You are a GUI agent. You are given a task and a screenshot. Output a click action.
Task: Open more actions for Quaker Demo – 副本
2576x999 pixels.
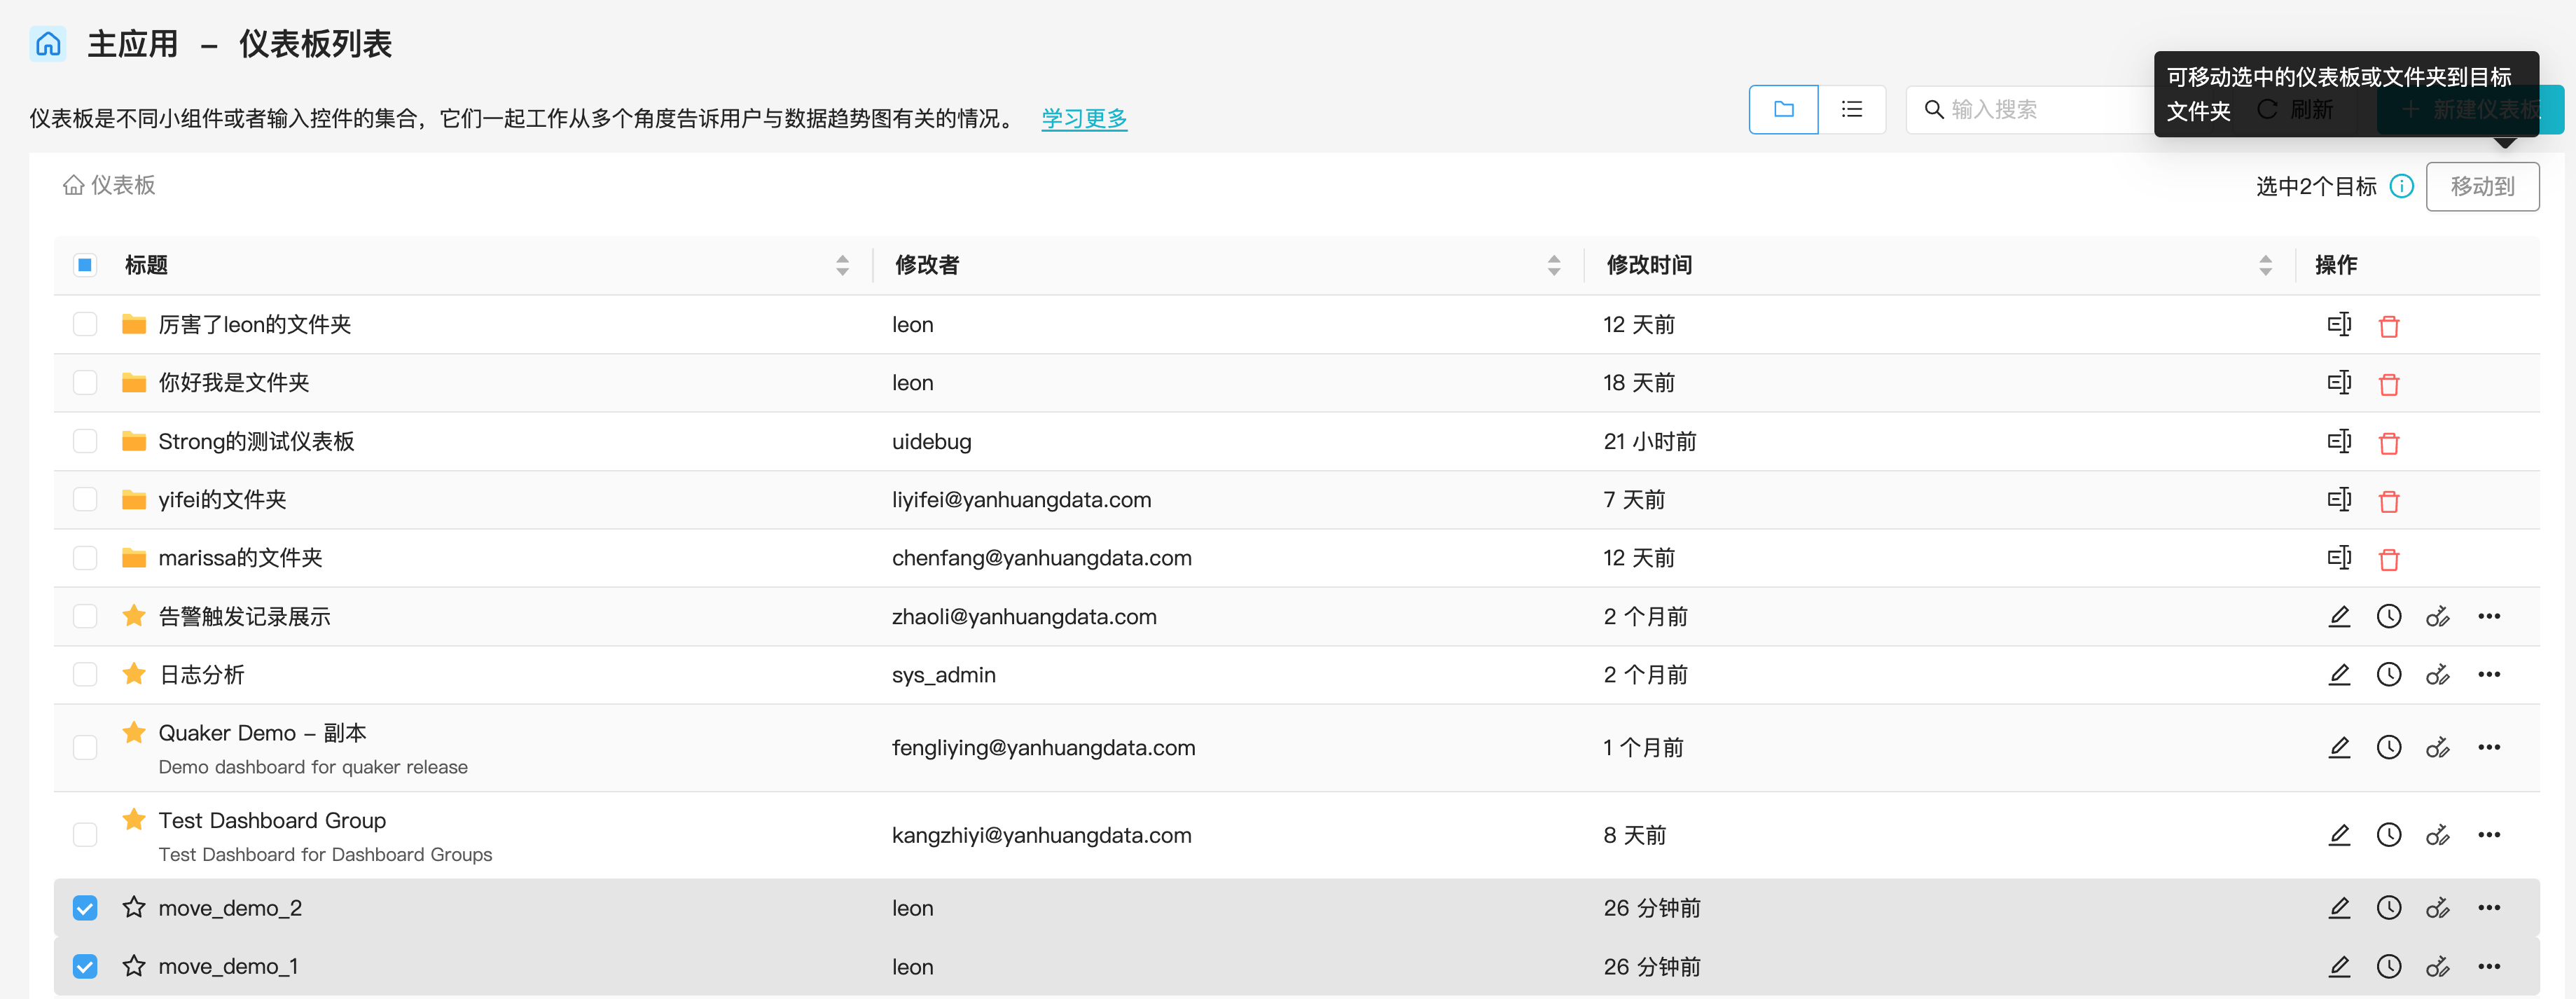click(2489, 747)
